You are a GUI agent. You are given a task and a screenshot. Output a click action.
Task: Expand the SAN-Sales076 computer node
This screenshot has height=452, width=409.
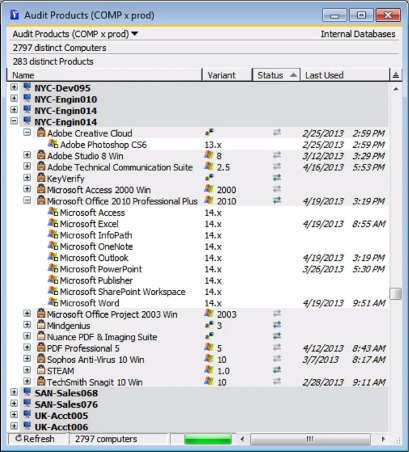tap(14, 404)
